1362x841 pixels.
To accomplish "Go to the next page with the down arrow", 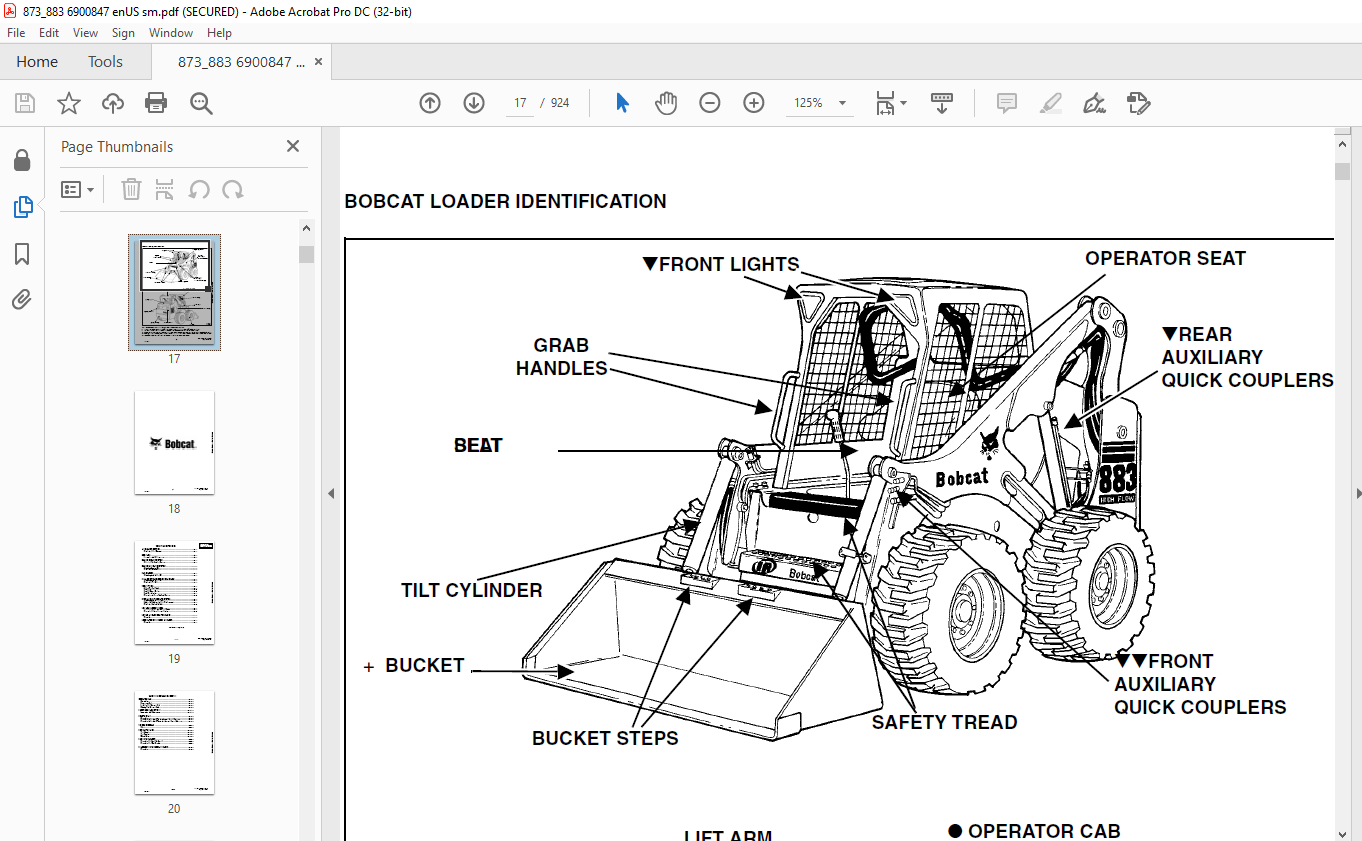I will pyautogui.click(x=474, y=103).
